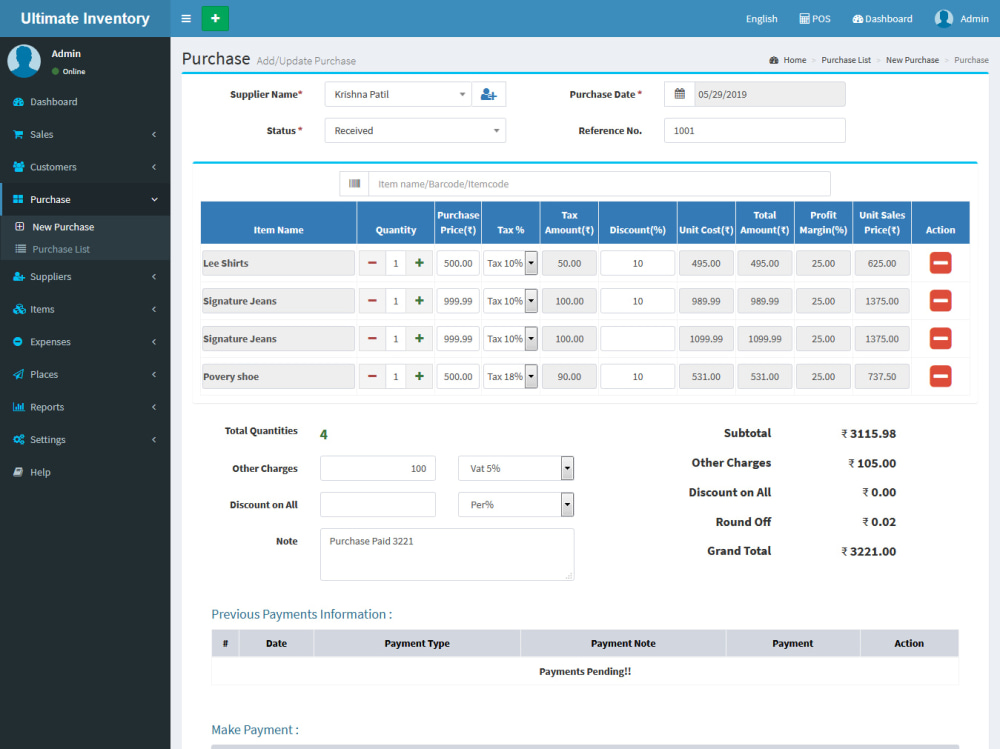Increase quantity of second Signature Jeans

(419, 338)
